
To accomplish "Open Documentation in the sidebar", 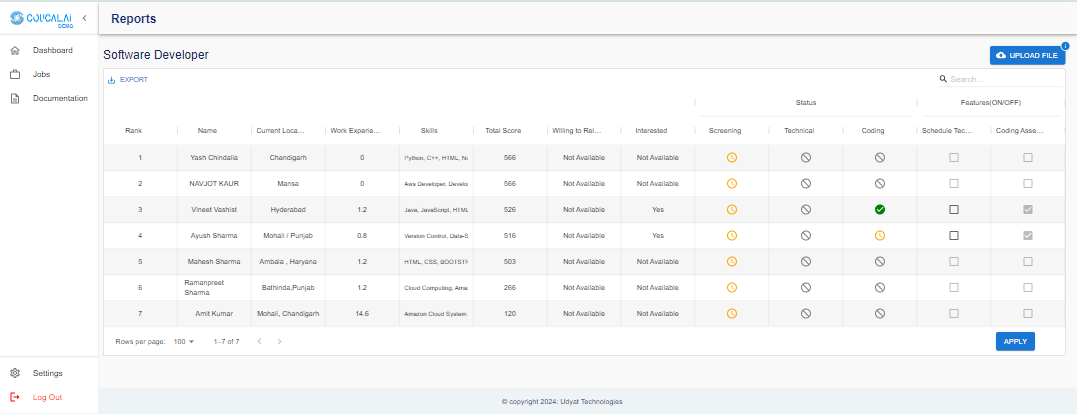I will tap(59, 98).
